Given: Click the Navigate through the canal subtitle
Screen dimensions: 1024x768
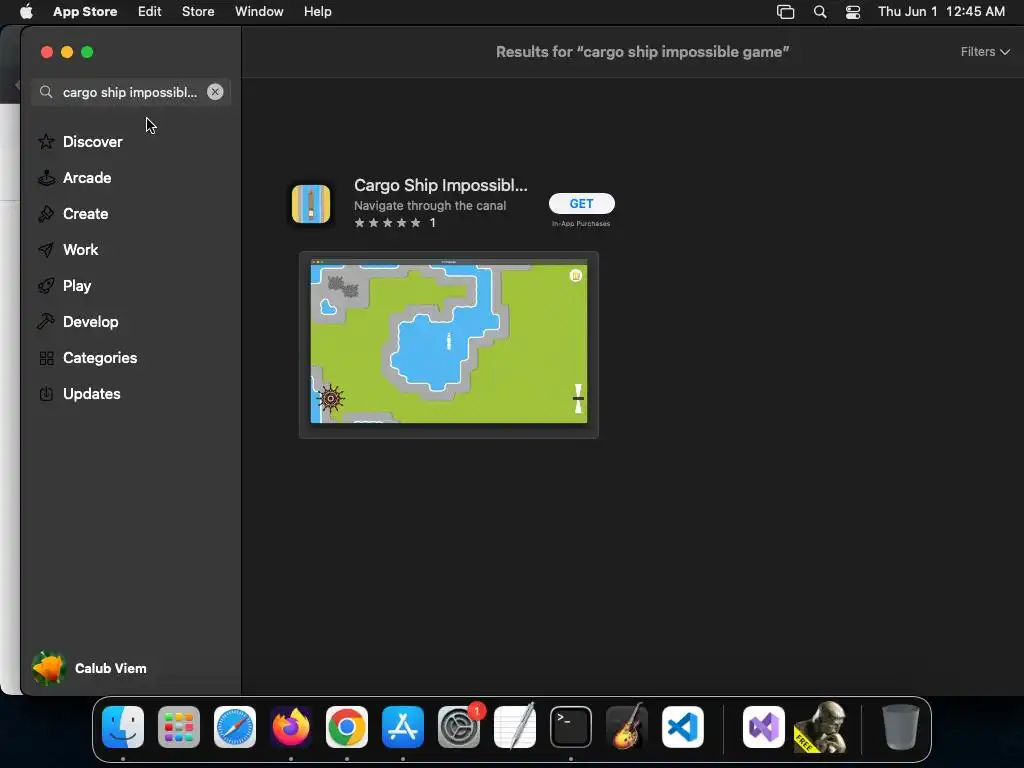Looking at the screenshot, I should tap(430, 206).
